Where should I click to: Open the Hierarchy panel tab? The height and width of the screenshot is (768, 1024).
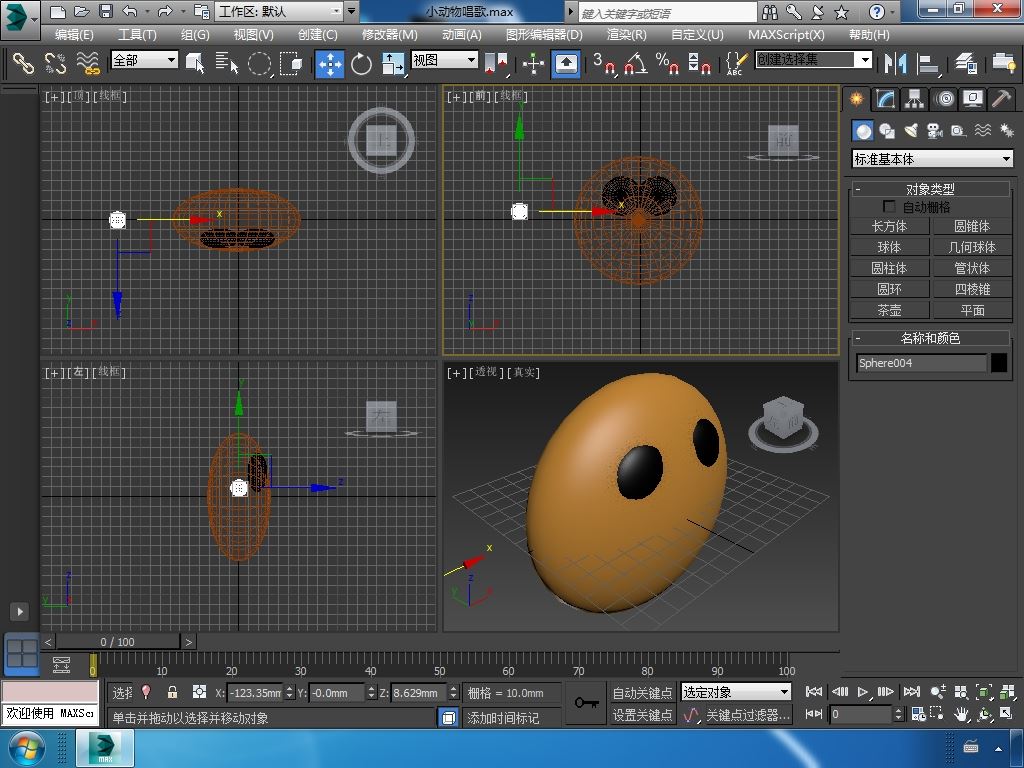coord(914,98)
